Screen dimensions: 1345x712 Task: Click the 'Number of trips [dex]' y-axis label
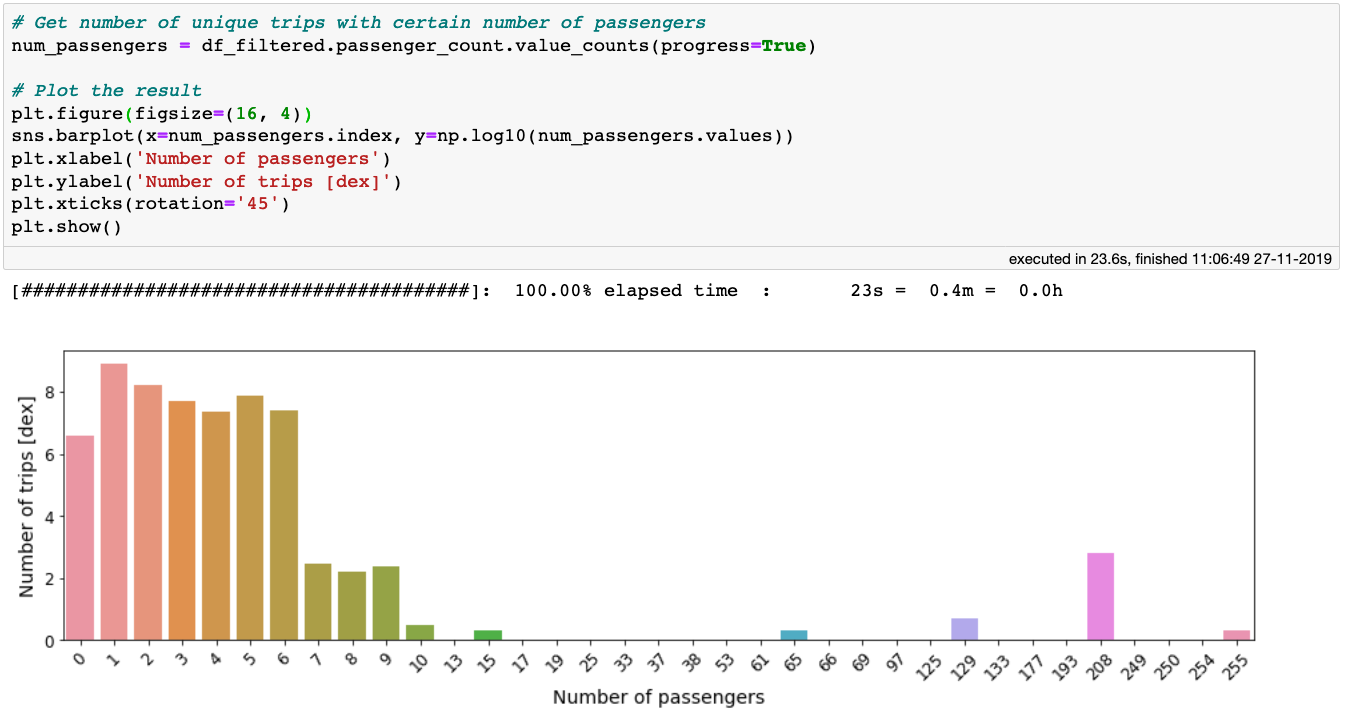click(x=27, y=494)
